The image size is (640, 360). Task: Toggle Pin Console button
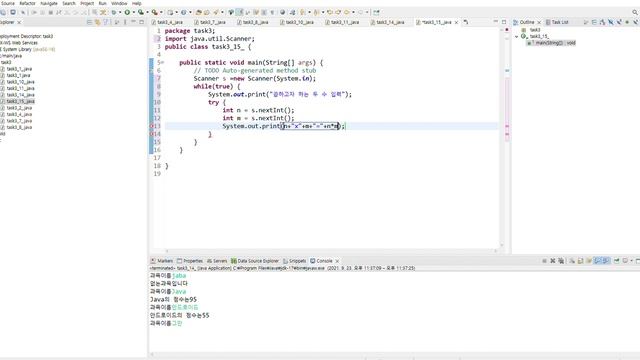(616, 260)
